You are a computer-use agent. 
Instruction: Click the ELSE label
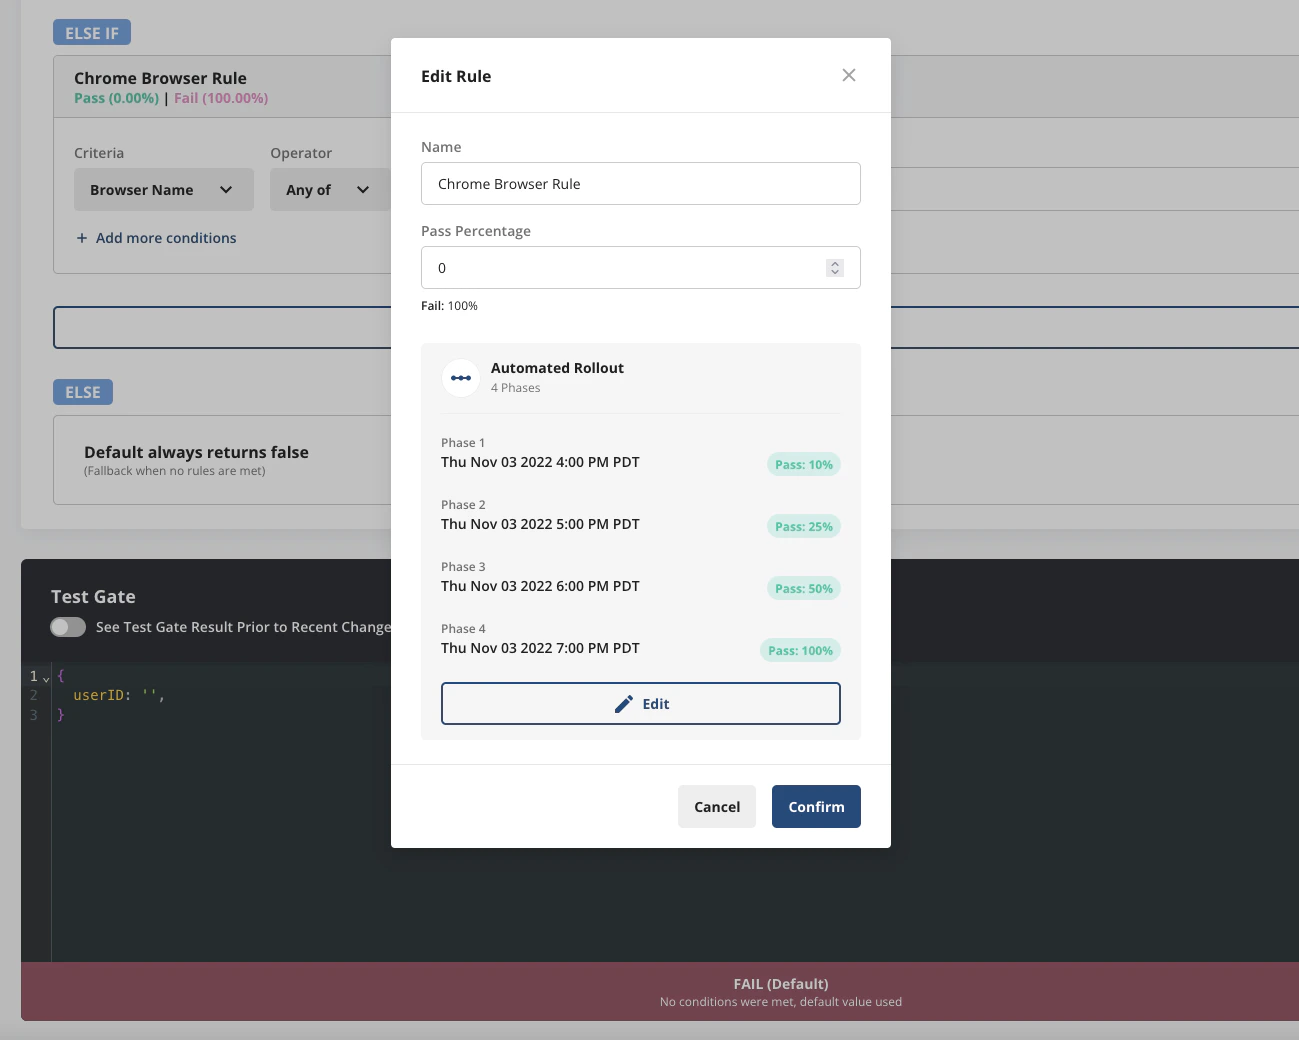tap(83, 392)
